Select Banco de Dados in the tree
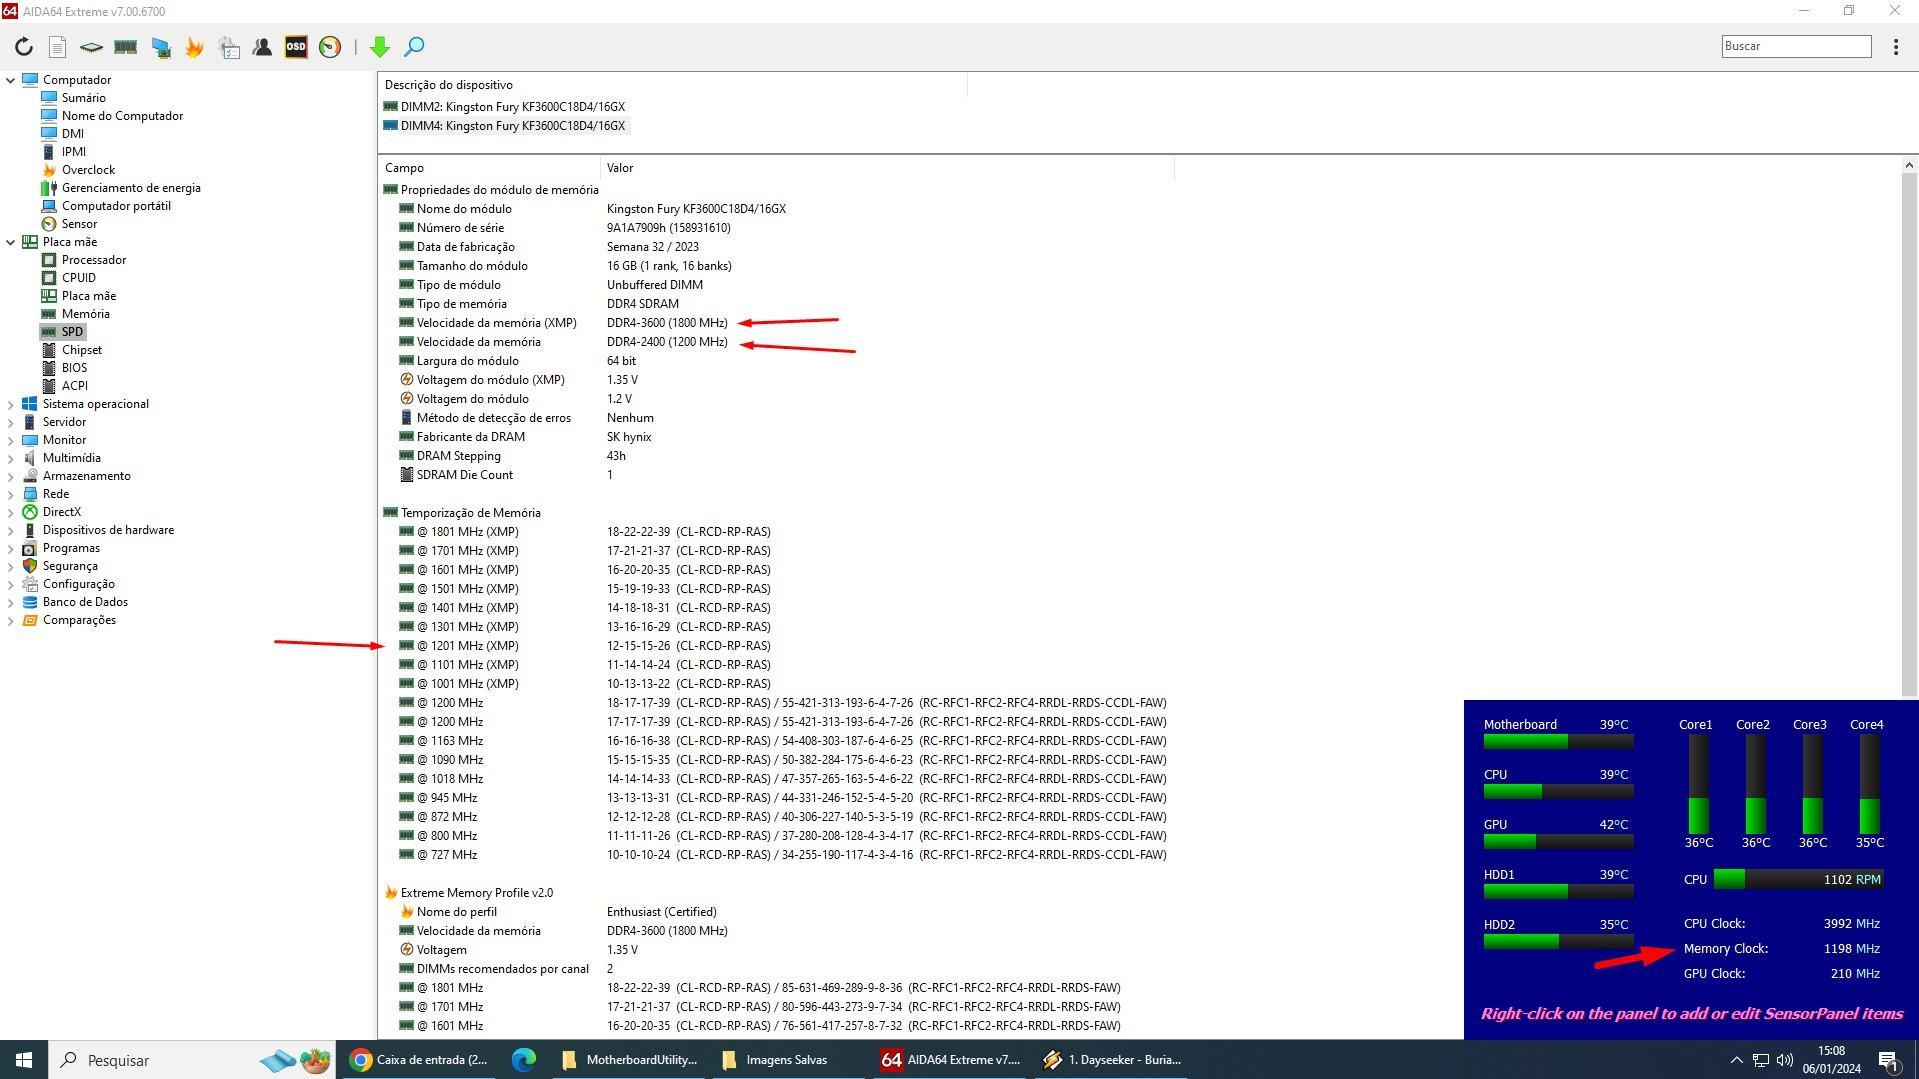This screenshot has width=1919, height=1079. point(85,602)
